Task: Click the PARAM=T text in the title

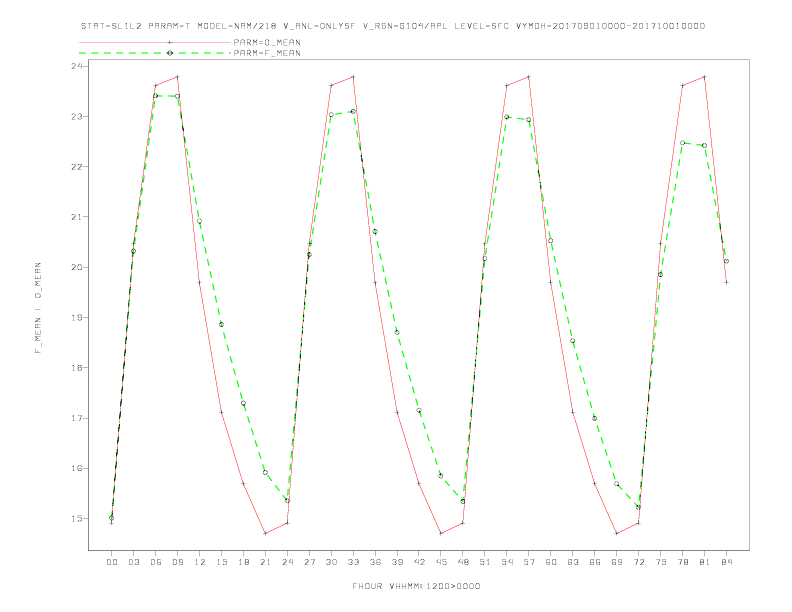Action: point(170,26)
